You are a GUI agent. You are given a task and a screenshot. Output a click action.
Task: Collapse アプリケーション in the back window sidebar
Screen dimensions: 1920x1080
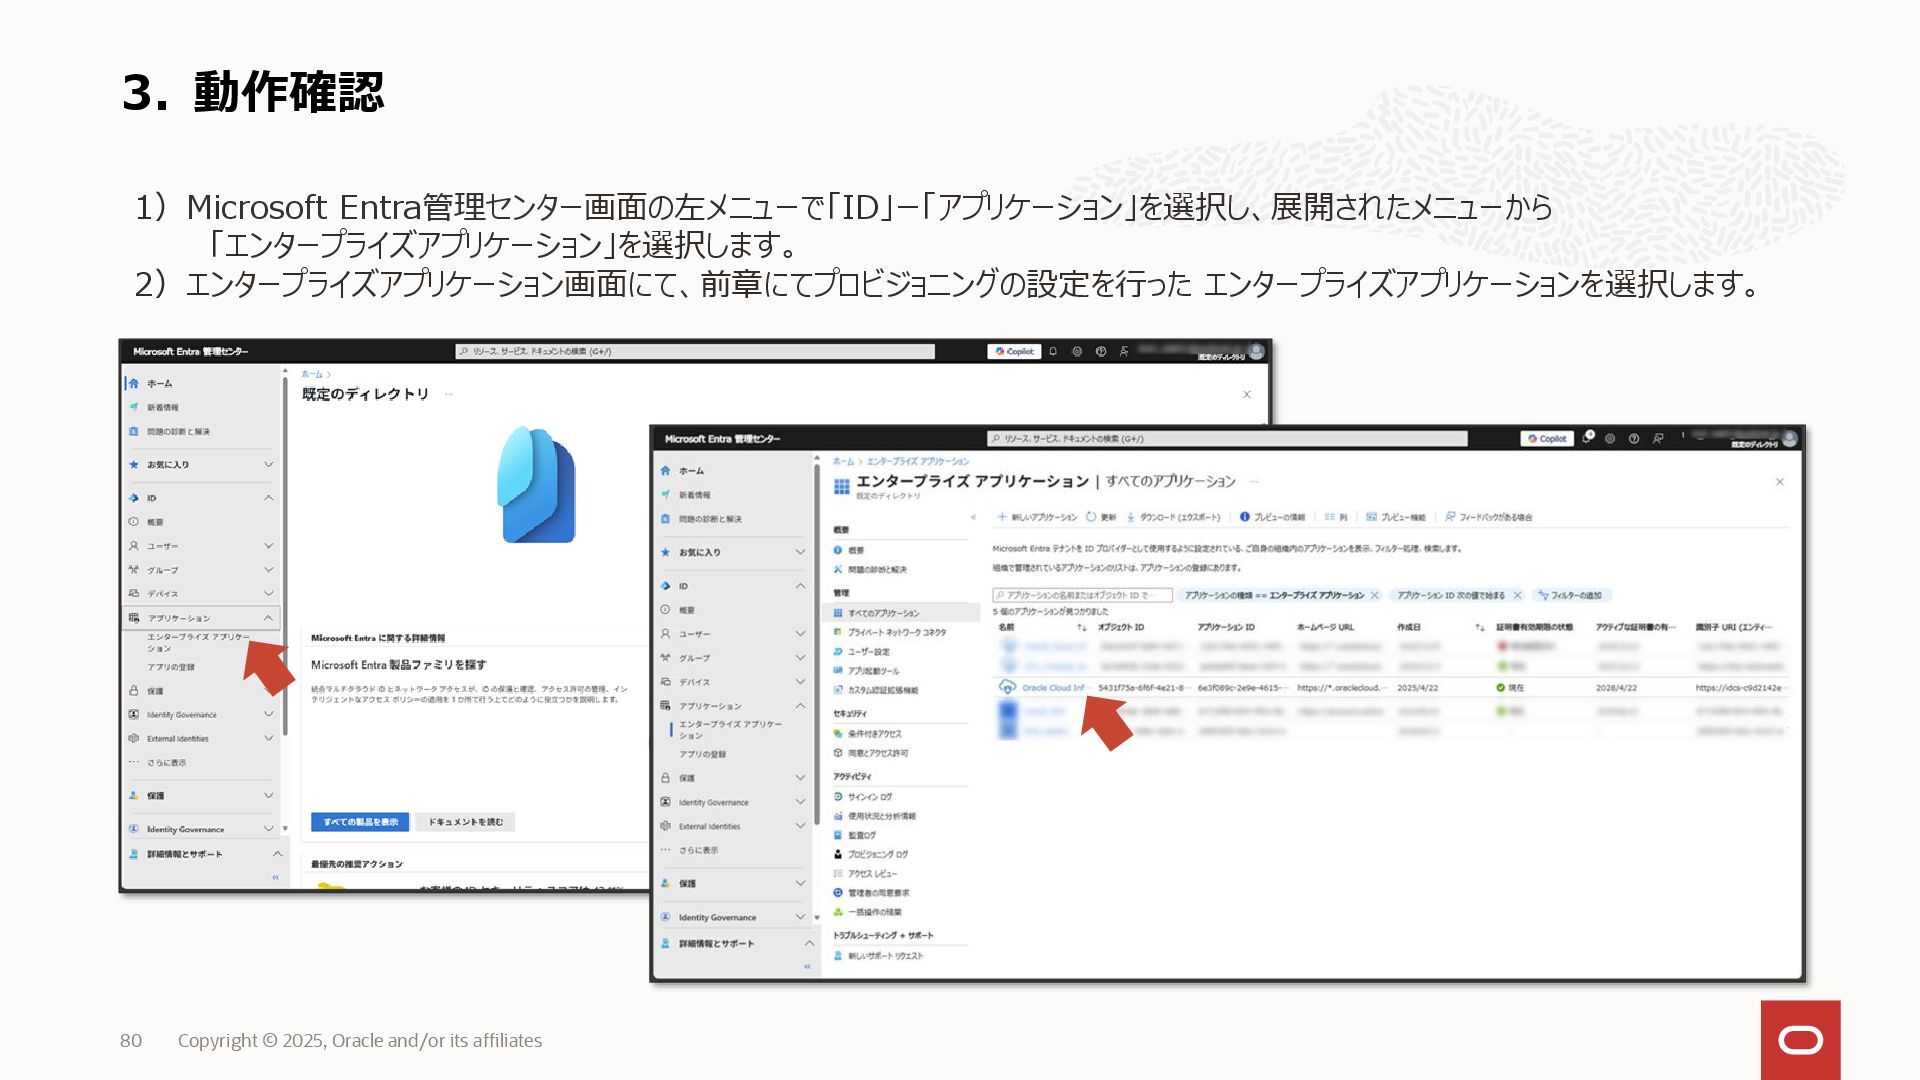click(268, 618)
